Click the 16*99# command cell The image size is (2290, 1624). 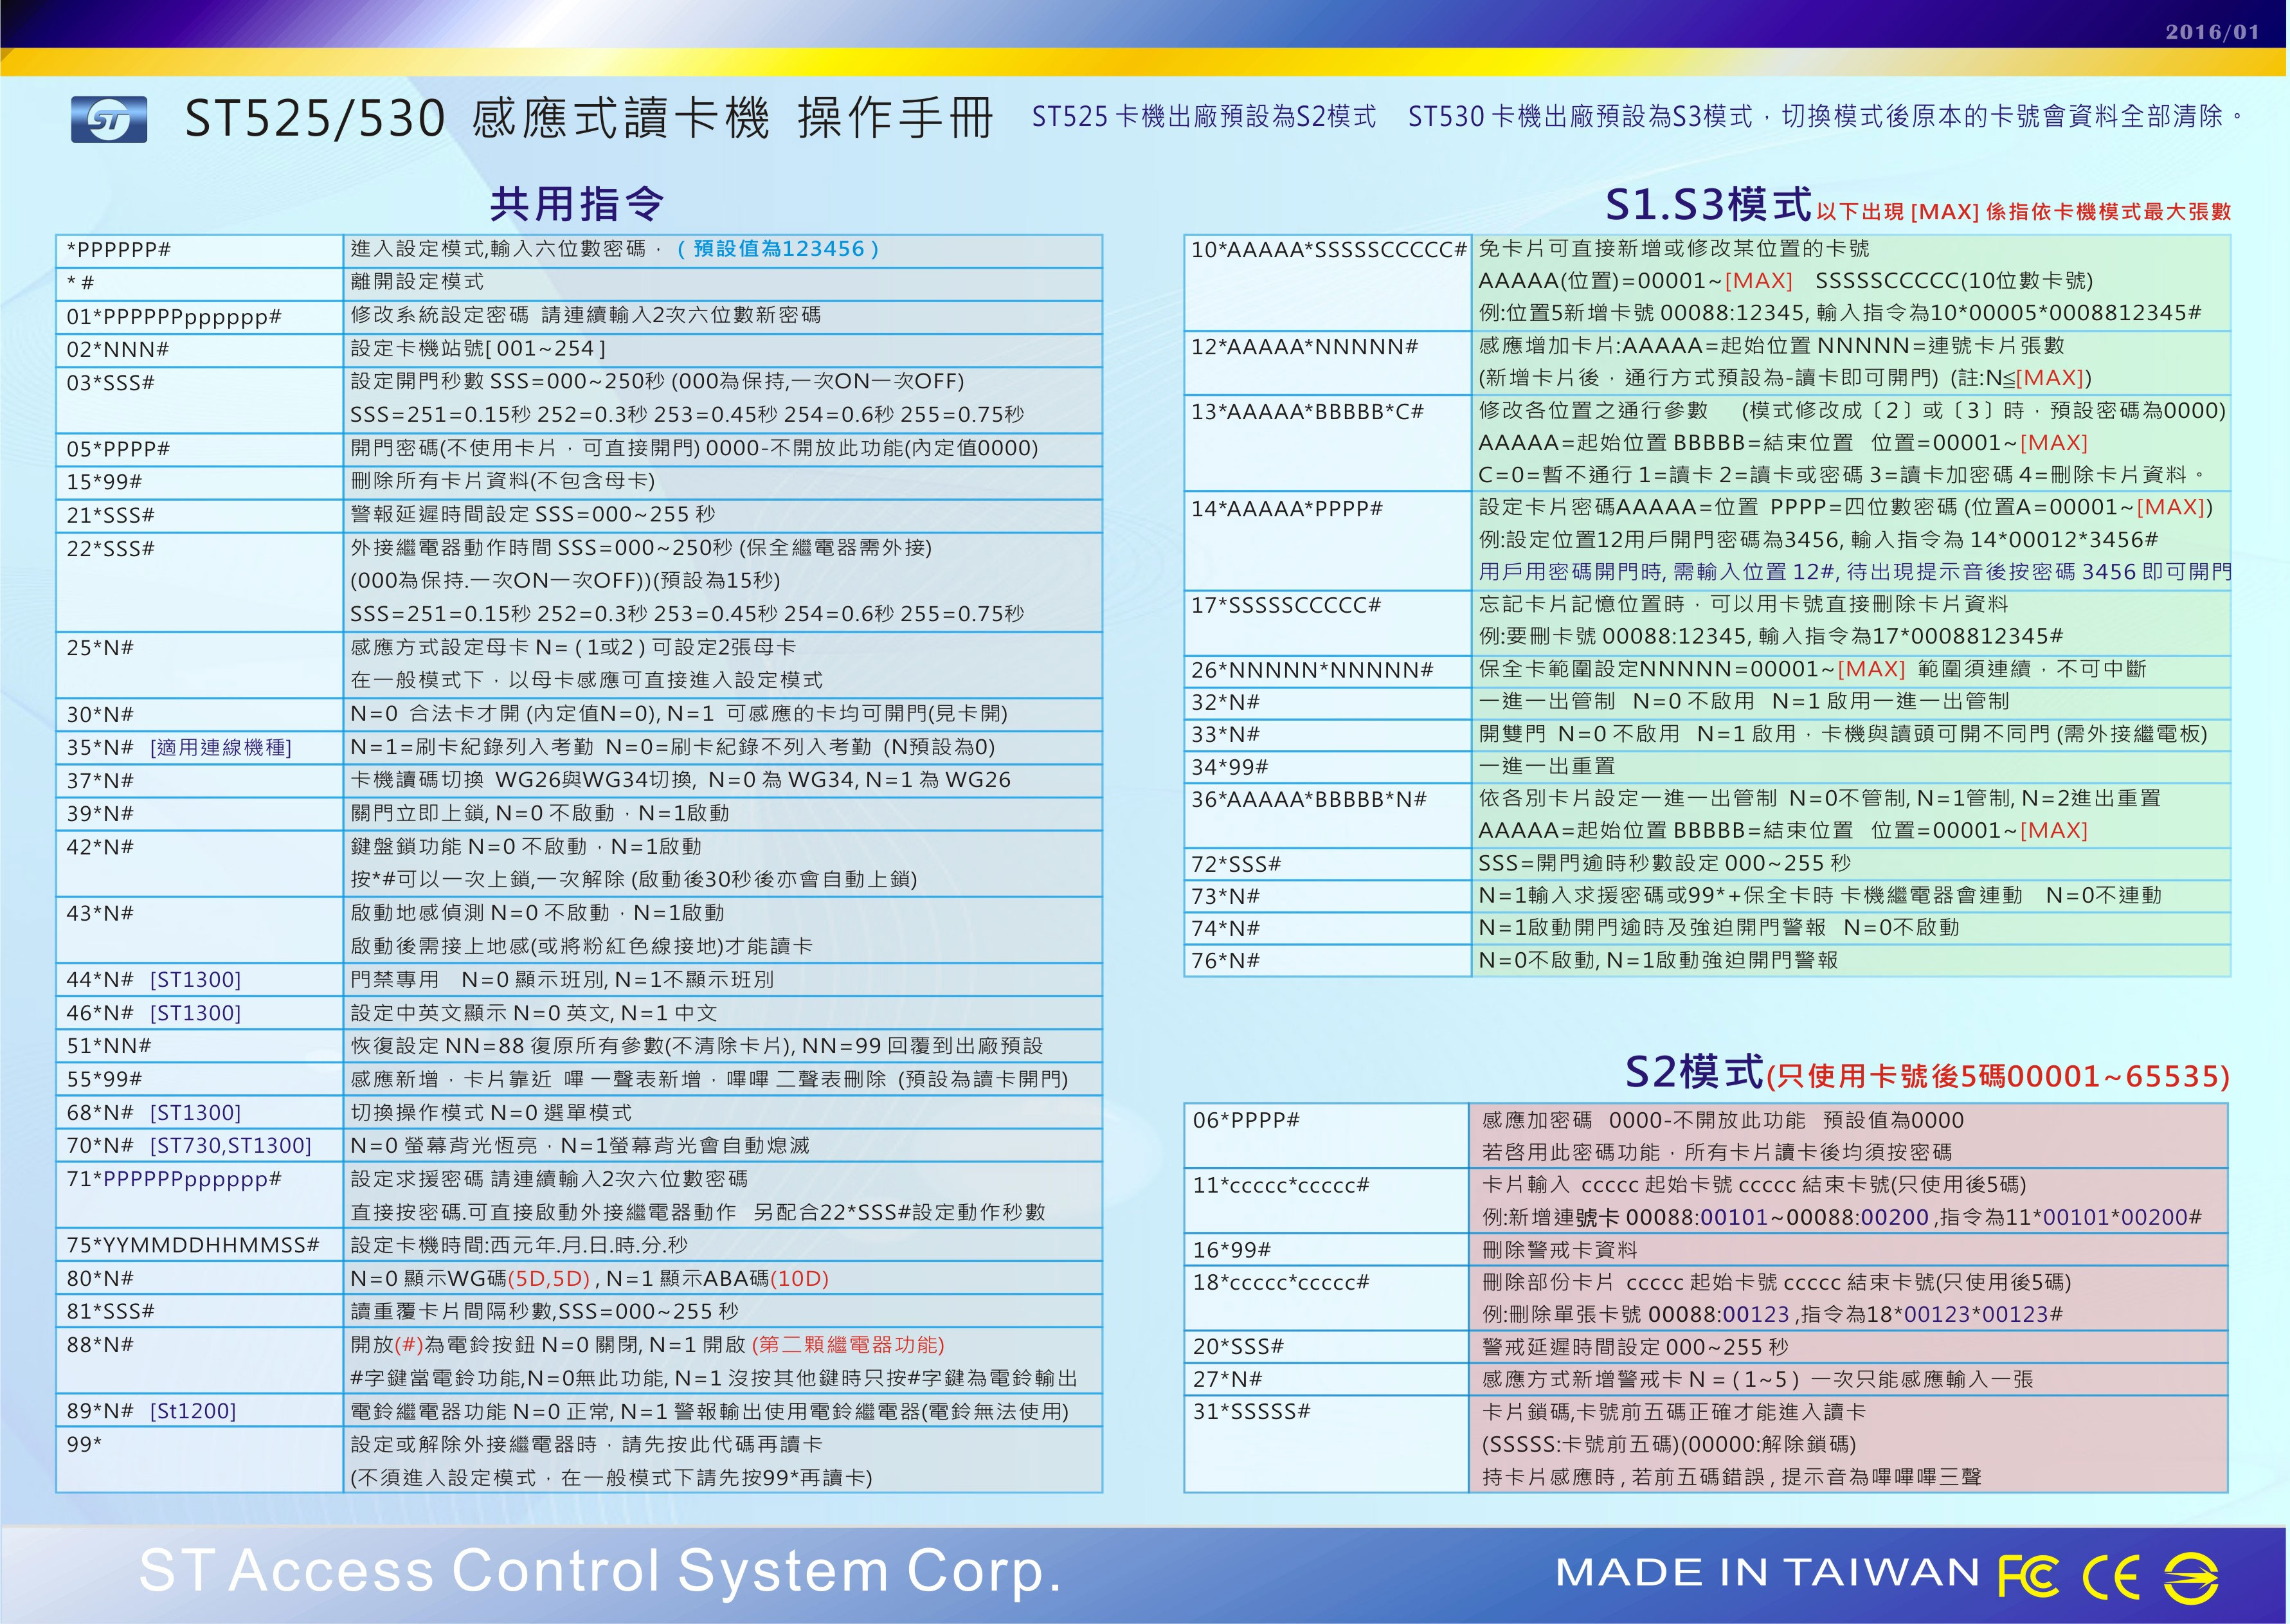tap(1327, 1250)
